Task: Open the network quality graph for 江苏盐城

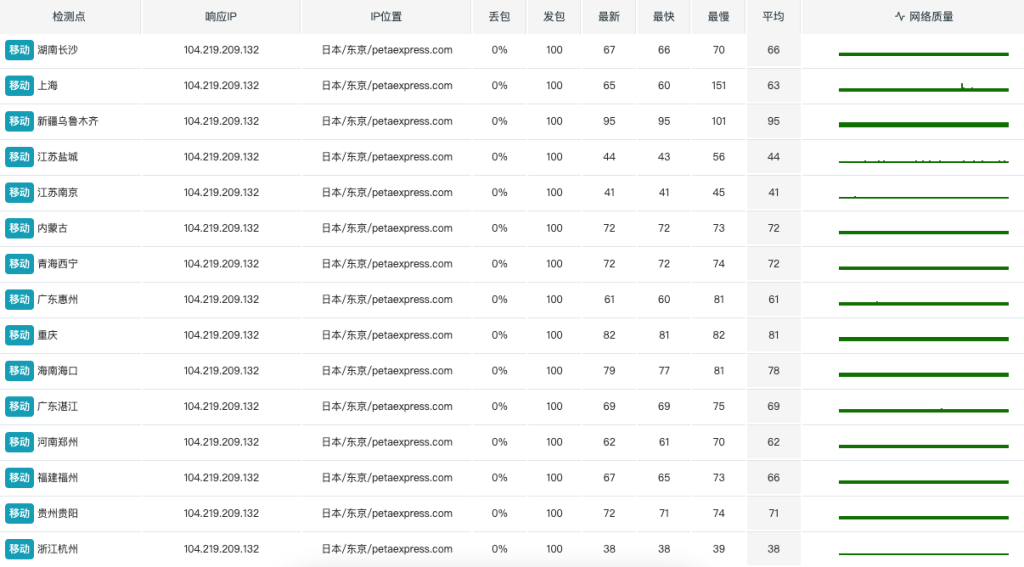Action: tap(923, 160)
